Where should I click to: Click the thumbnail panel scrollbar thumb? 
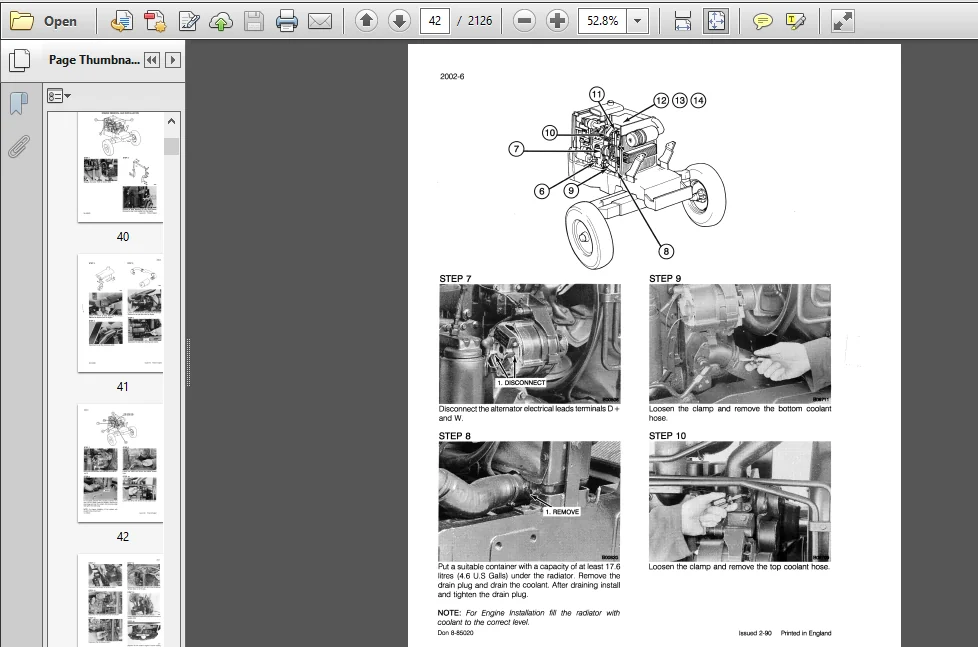coord(172,146)
